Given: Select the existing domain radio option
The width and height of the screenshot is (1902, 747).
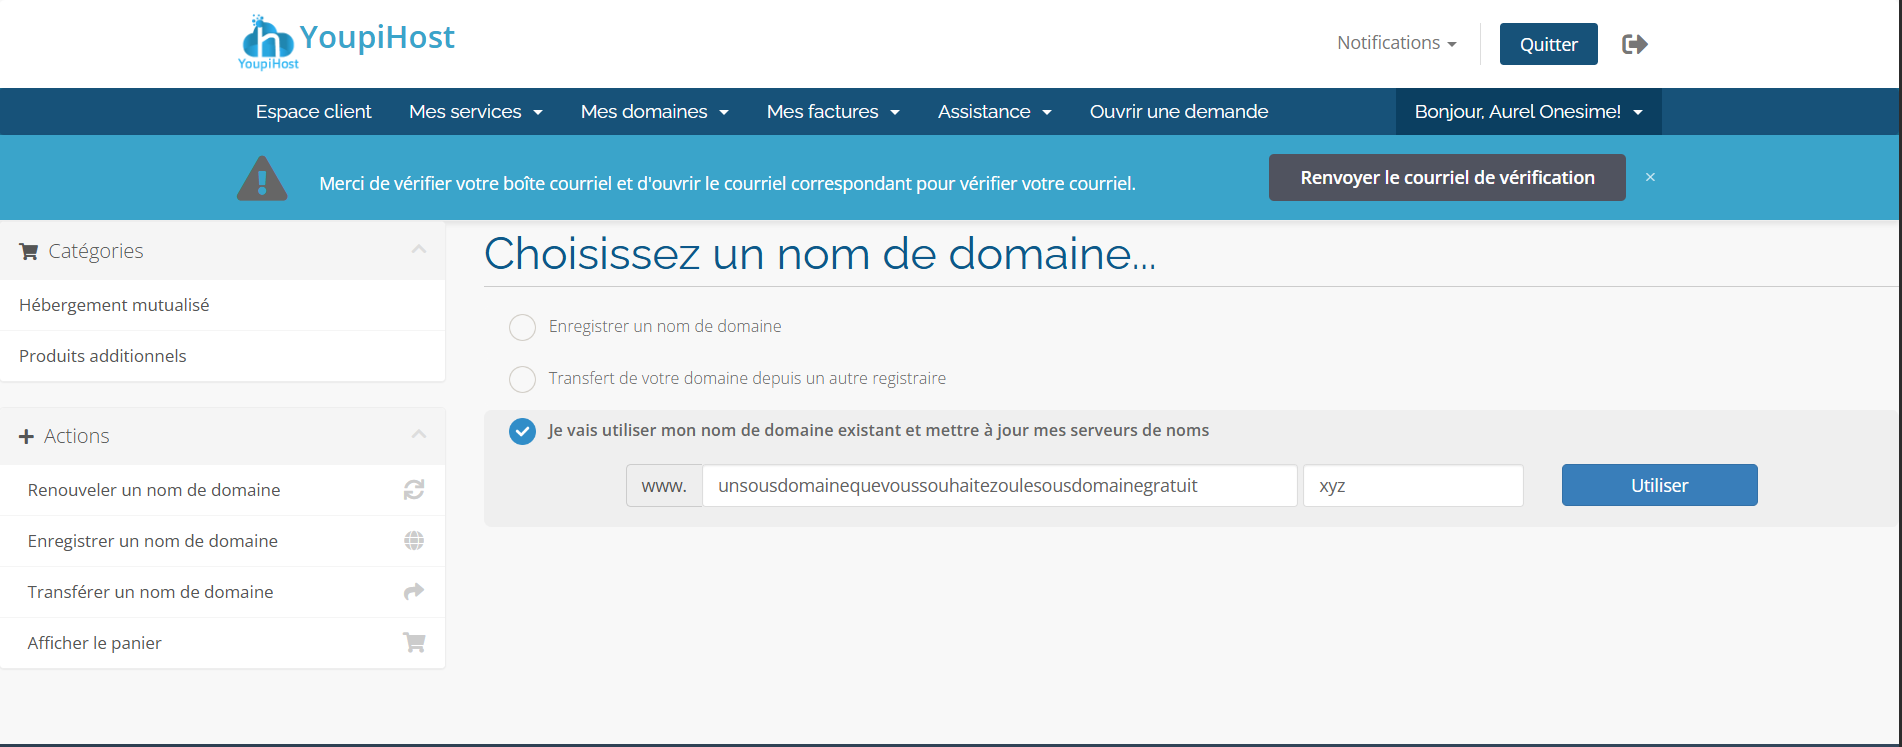Looking at the screenshot, I should click(522, 431).
